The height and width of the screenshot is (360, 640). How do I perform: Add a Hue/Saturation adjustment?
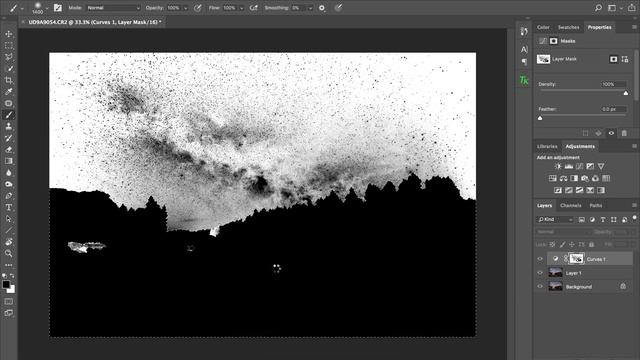tap(553, 178)
